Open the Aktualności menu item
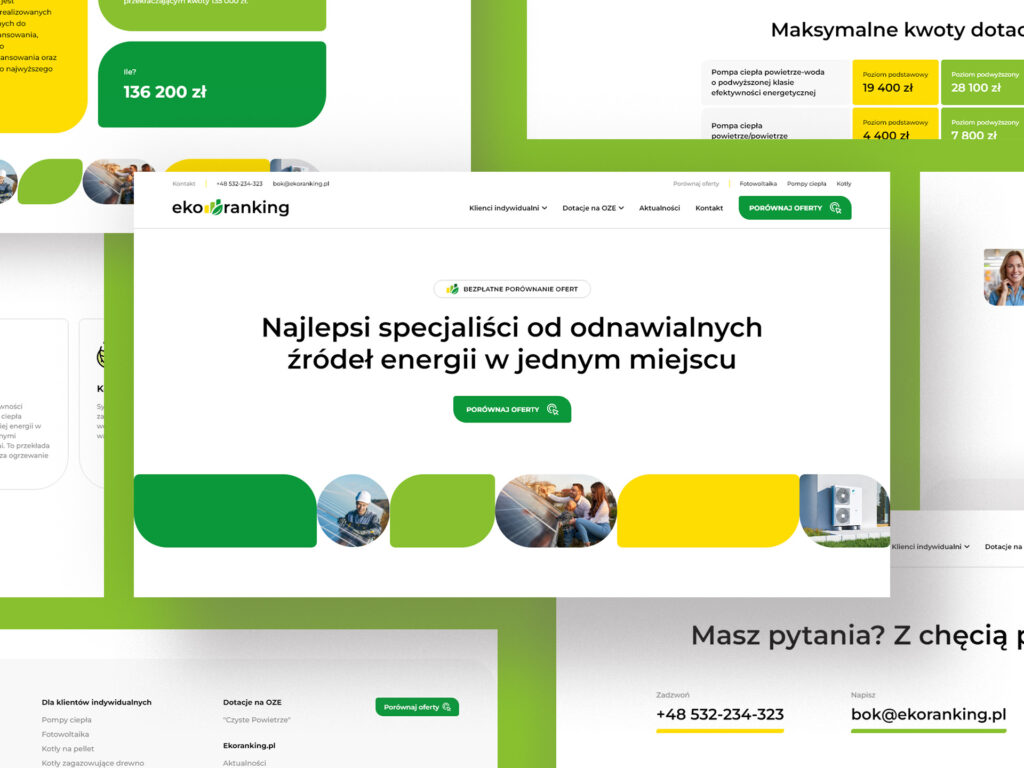 (660, 208)
